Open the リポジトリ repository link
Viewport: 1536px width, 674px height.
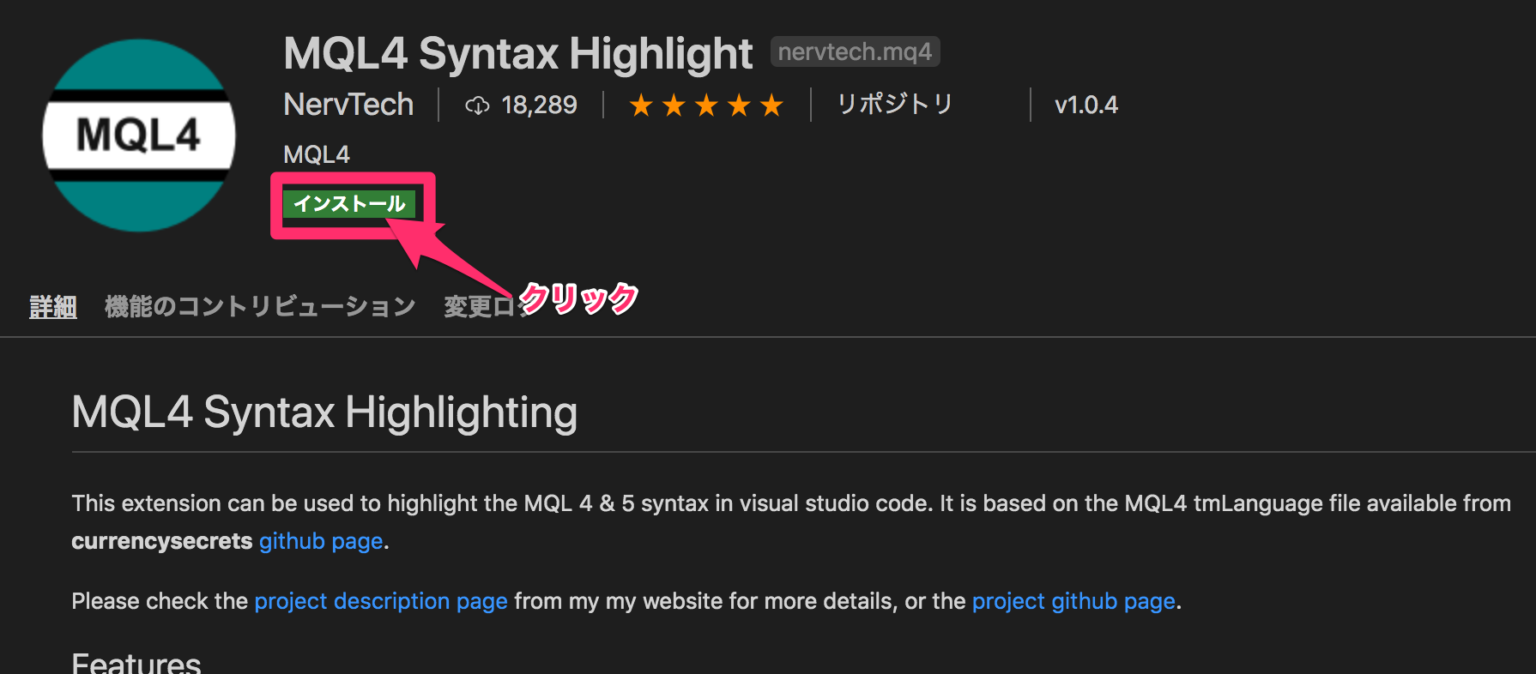pyautogui.click(x=895, y=104)
